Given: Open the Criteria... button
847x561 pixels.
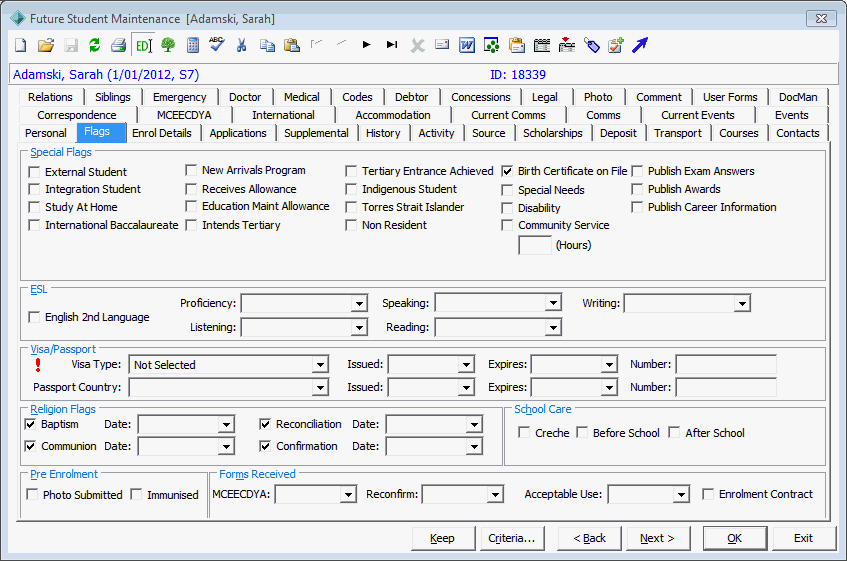Looking at the screenshot, I should pos(512,538).
